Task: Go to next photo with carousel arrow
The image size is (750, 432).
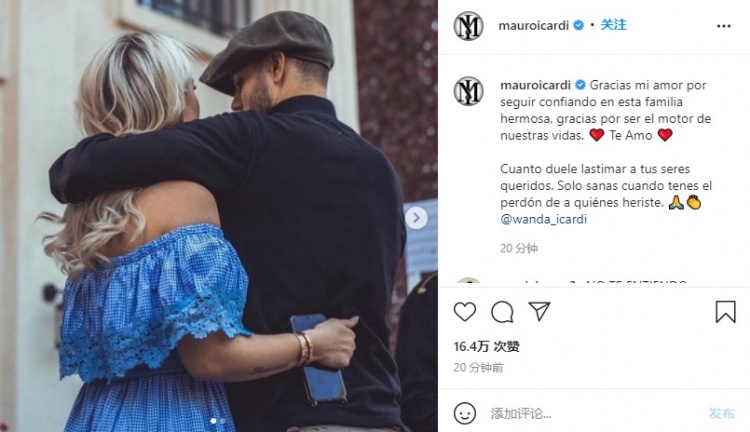Action: [x=417, y=218]
